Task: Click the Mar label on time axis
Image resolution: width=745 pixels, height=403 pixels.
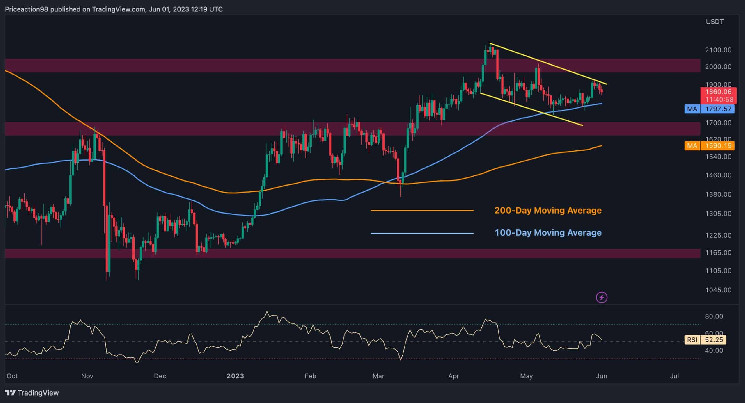Action: [378, 376]
